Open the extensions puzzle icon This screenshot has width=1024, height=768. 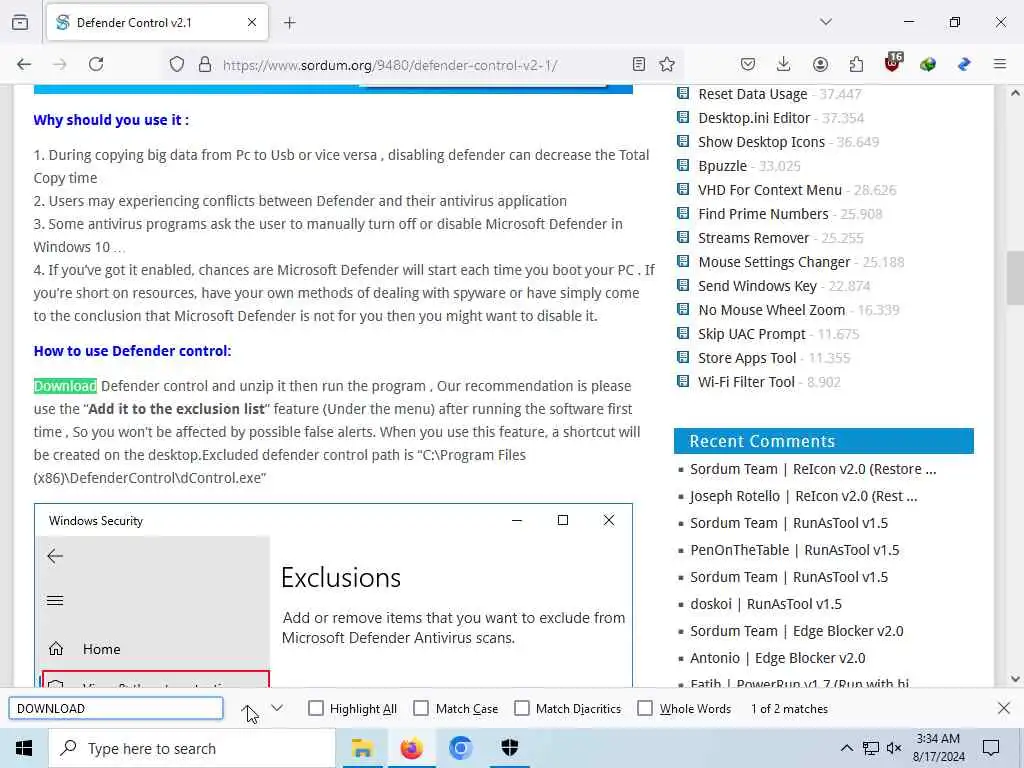coord(856,64)
